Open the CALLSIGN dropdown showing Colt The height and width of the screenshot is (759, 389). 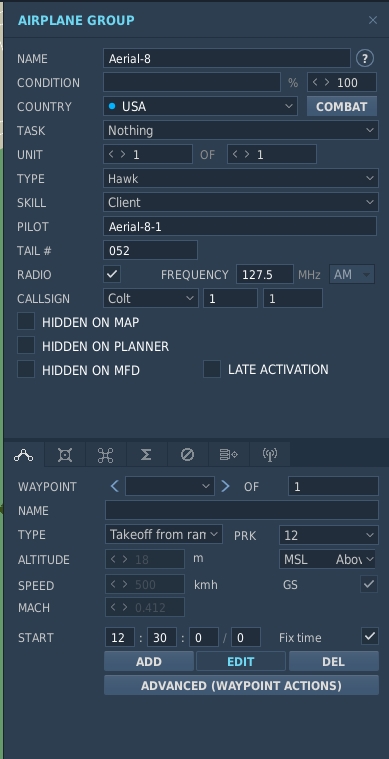(150, 298)
